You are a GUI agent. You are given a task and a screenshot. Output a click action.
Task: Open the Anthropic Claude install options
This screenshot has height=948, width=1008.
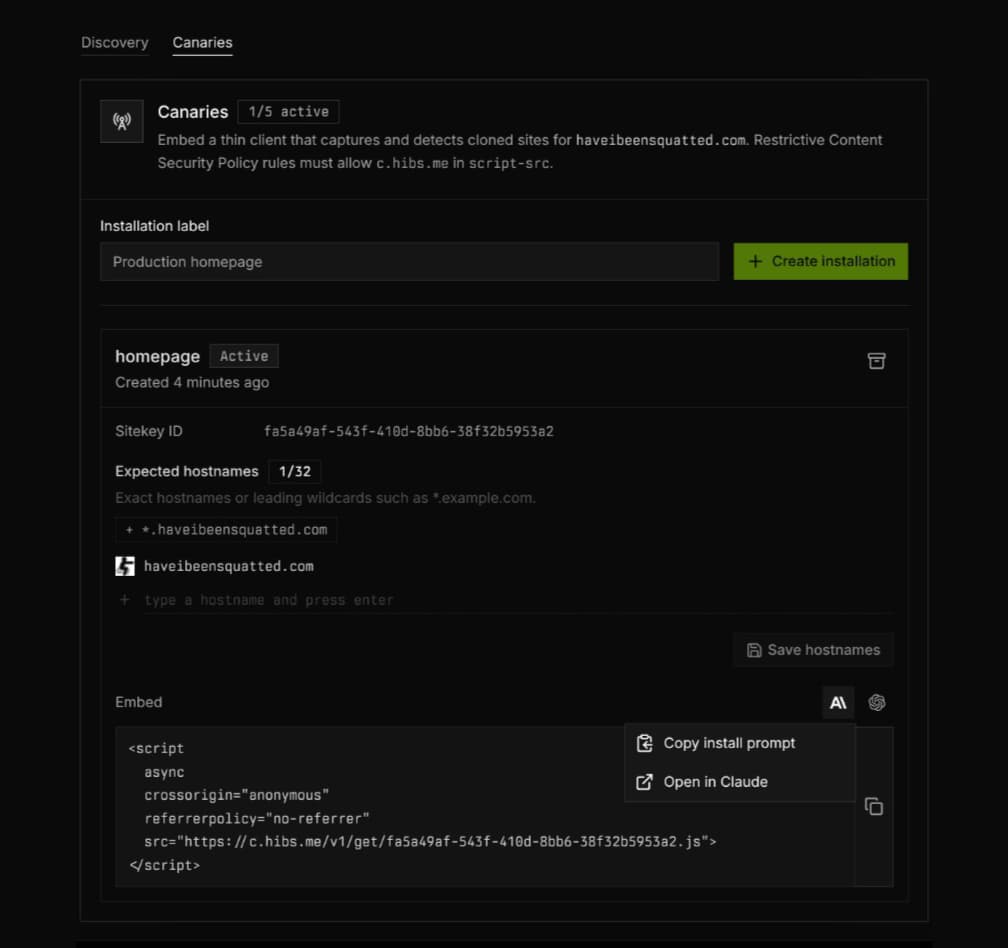(838, 702)
